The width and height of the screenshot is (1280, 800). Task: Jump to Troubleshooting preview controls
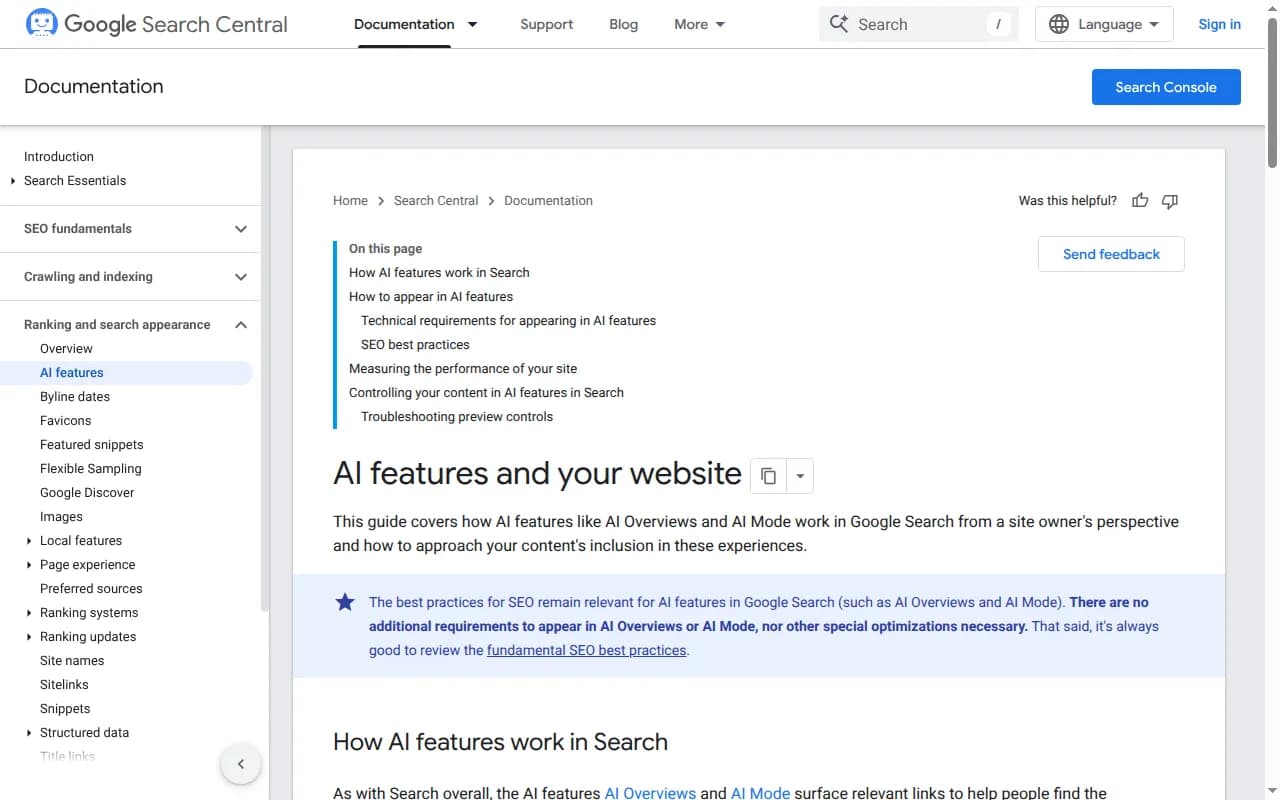pyautogui.click(x=457, y=417)
